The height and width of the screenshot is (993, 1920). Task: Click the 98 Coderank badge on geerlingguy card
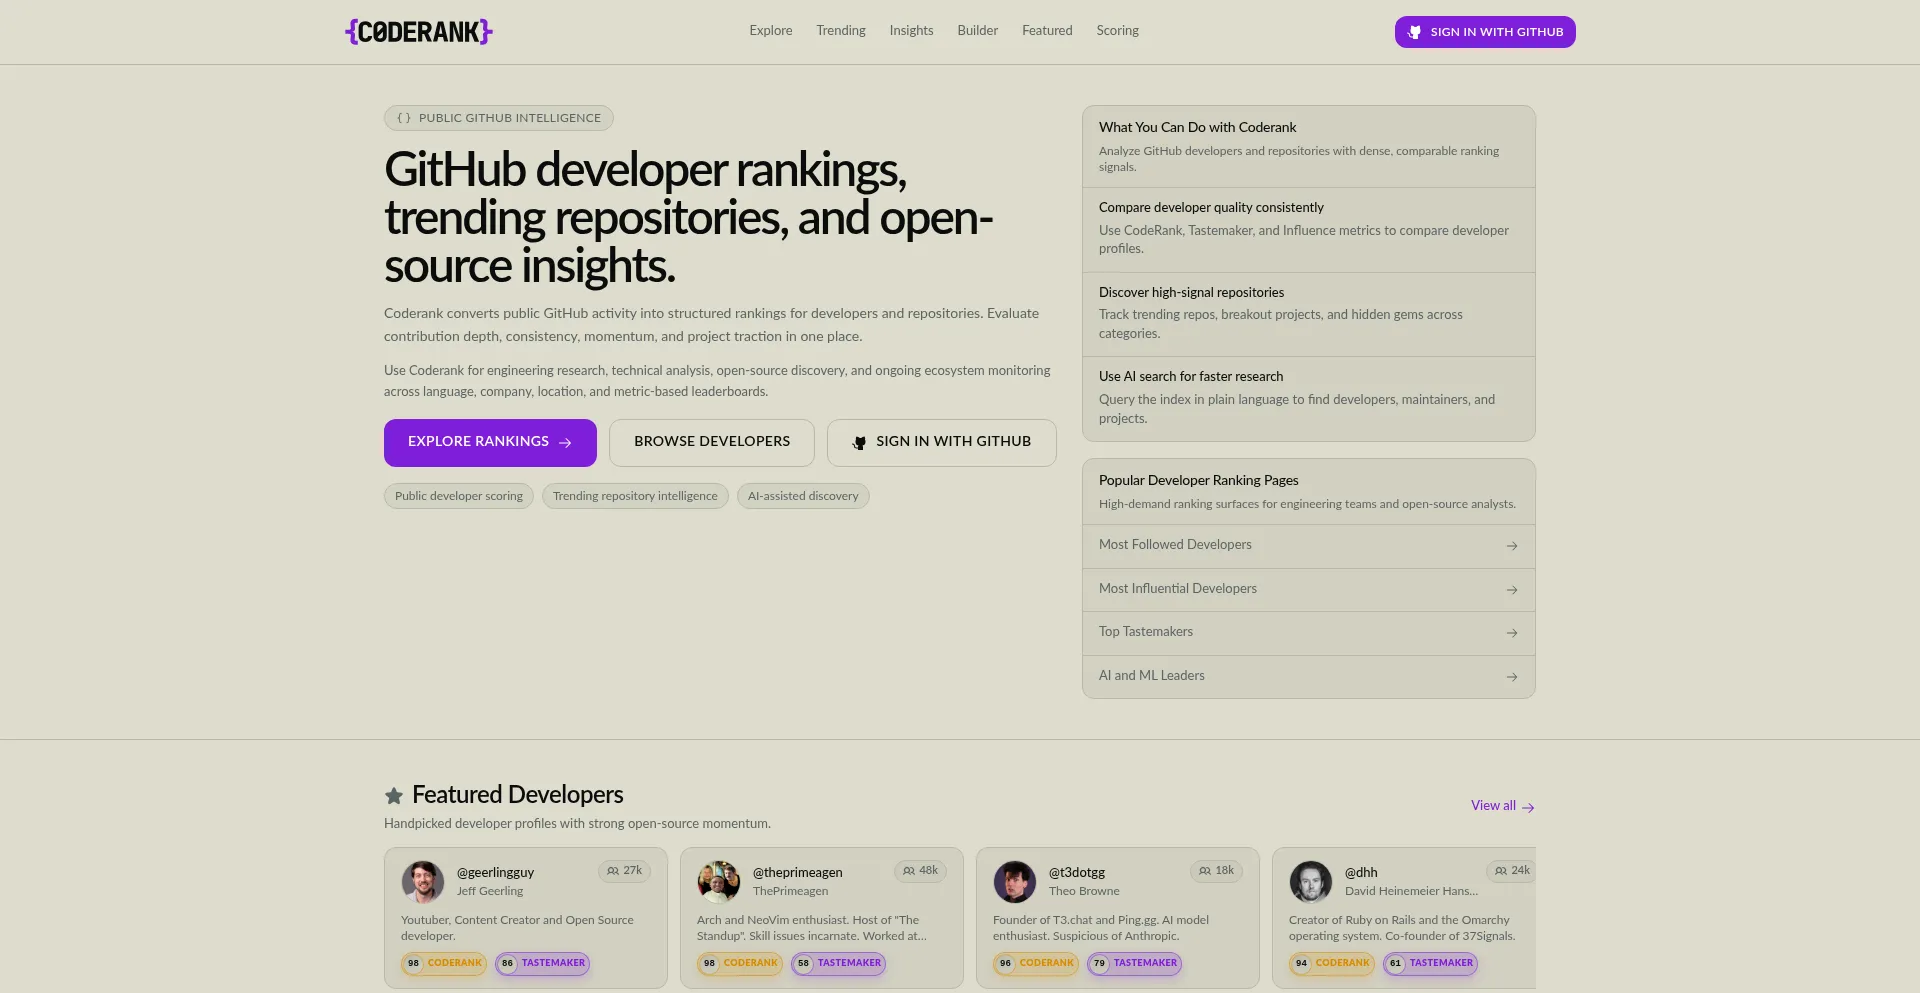(x=444, y=963)
